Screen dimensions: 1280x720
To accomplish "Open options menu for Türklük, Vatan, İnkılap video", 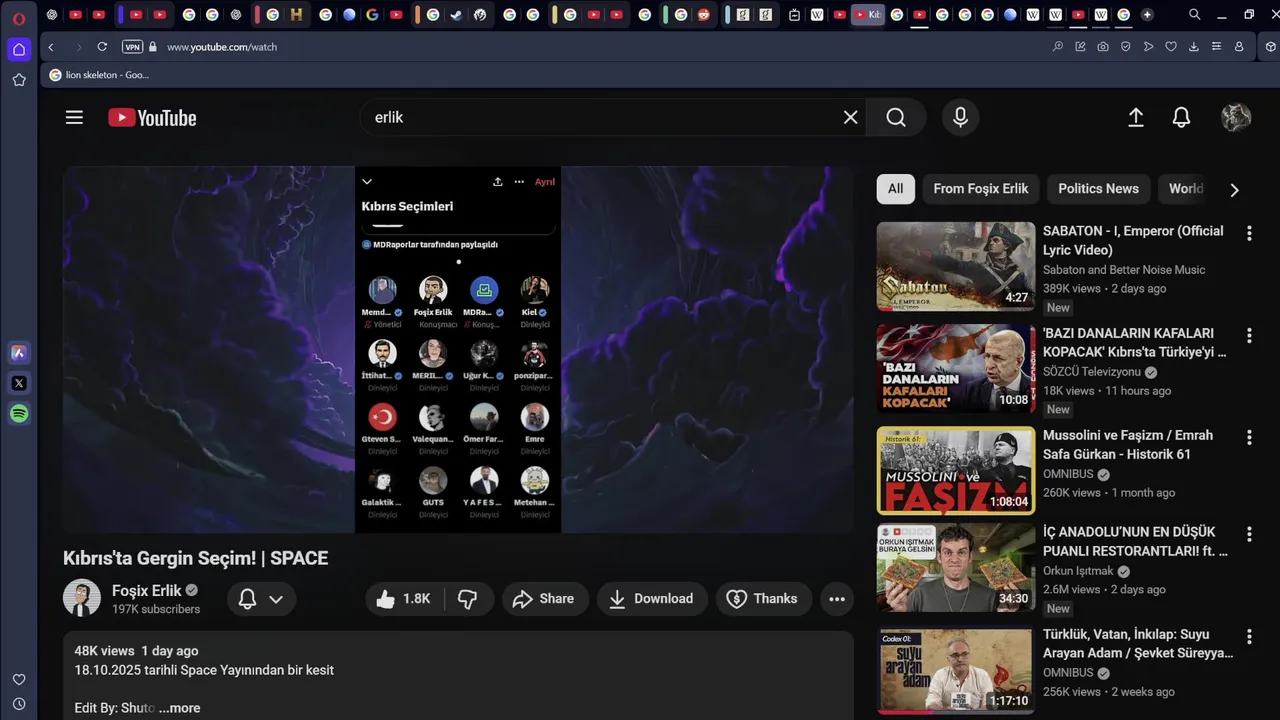I will 1249,636.
